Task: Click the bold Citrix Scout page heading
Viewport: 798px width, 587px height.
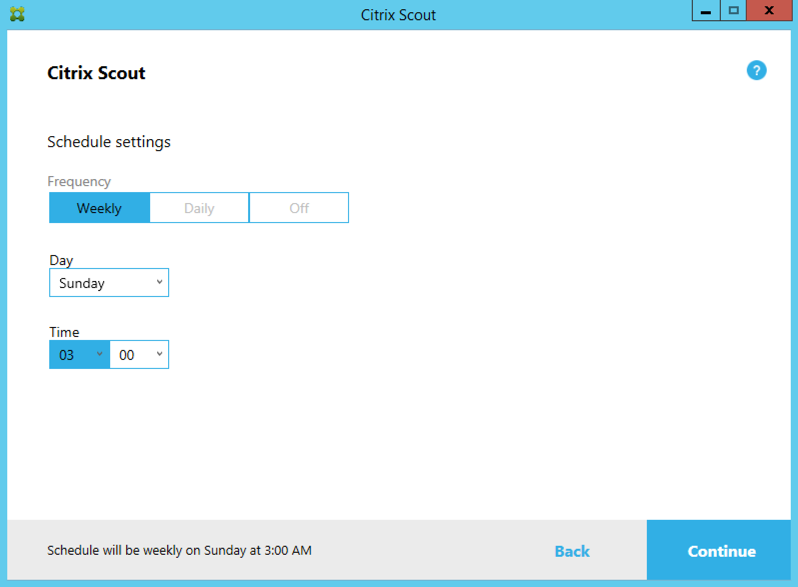Action: click(96, 73)
